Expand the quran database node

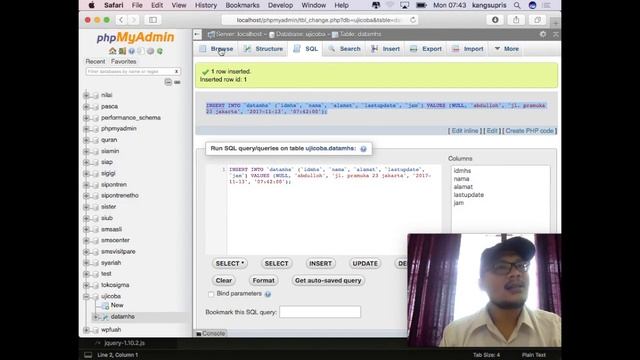click(x=86, y=140)
